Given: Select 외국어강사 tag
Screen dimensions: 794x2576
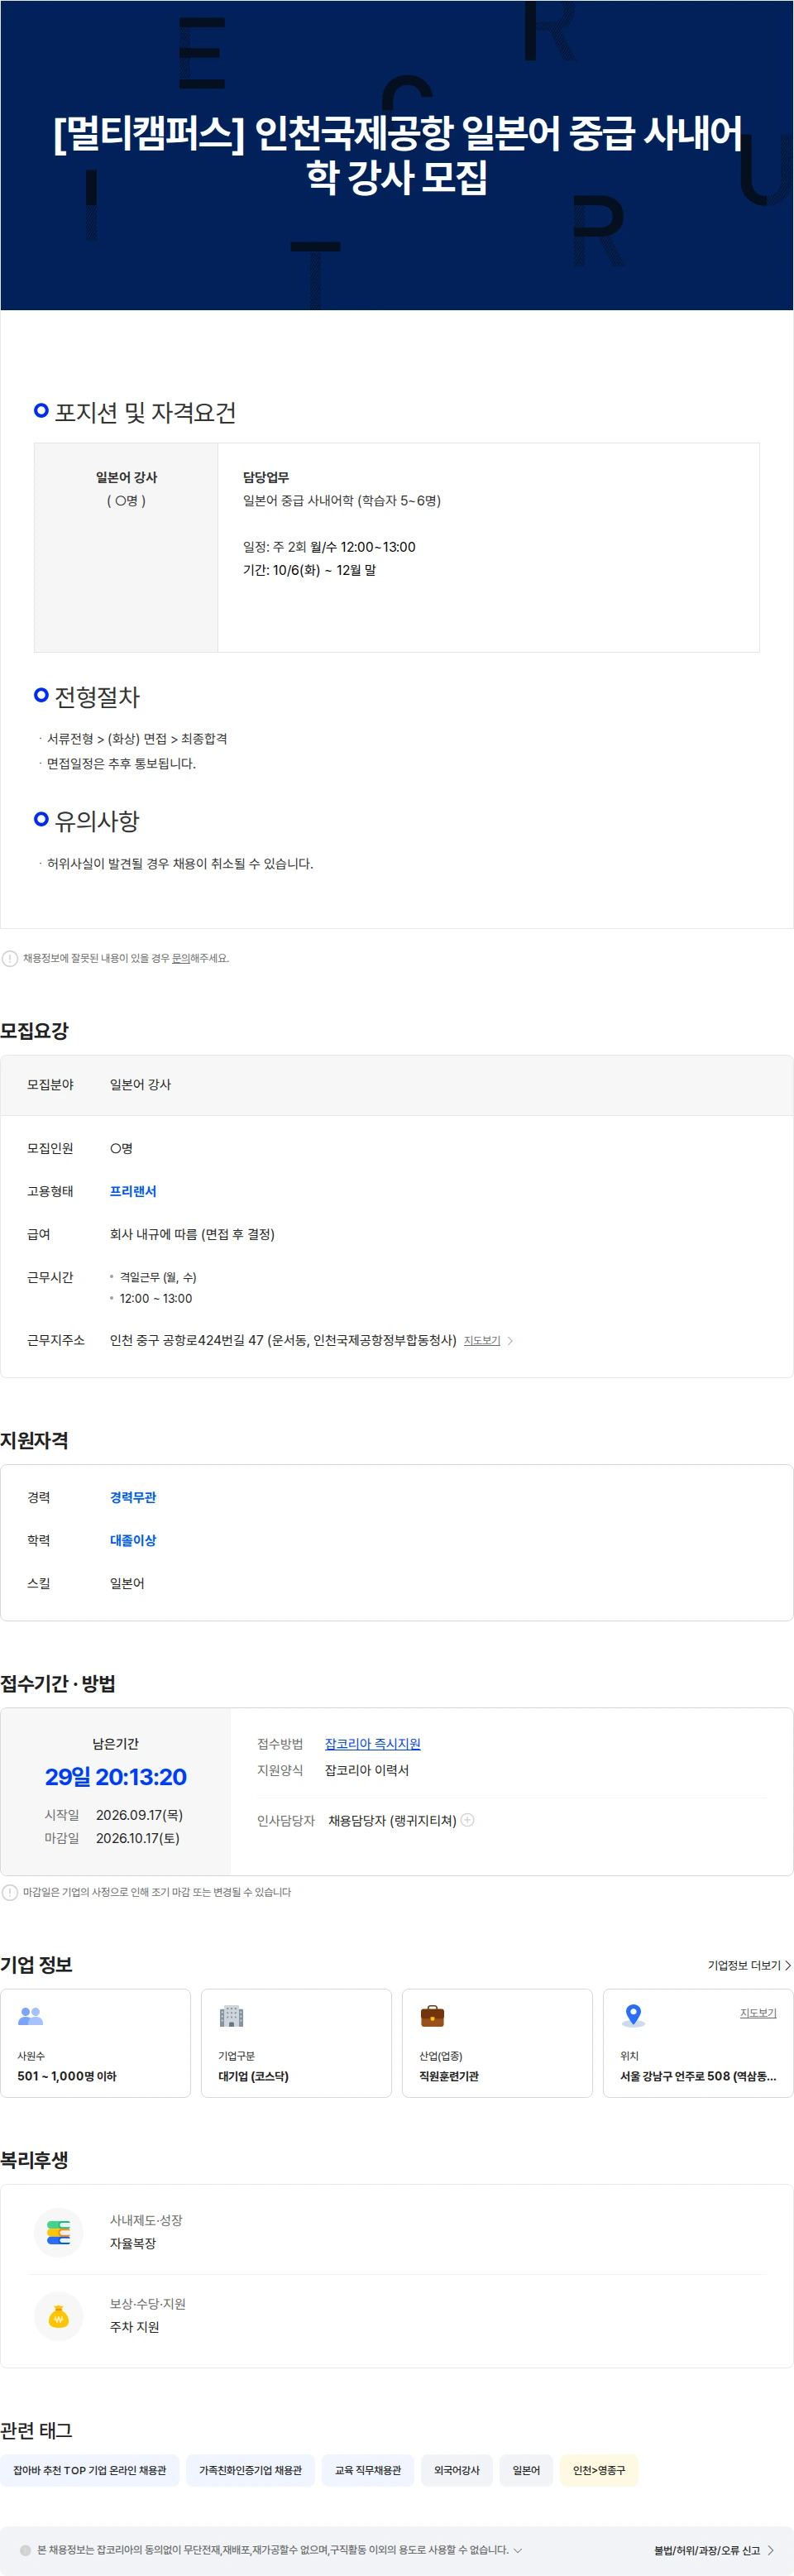Looking at the screenshot, I should pos(457,2470).
